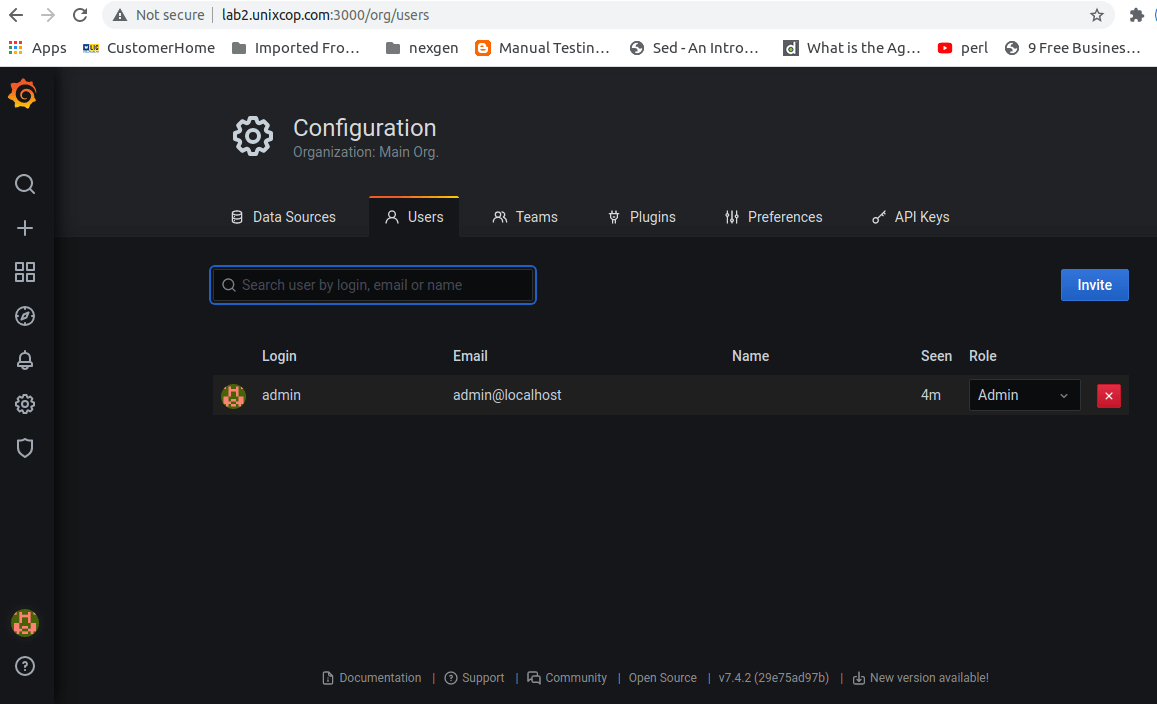This screenshot has width=1157, height=704.
Task: Open the 9 Free Business bookmark
Action: click(x=1072, y=48)
